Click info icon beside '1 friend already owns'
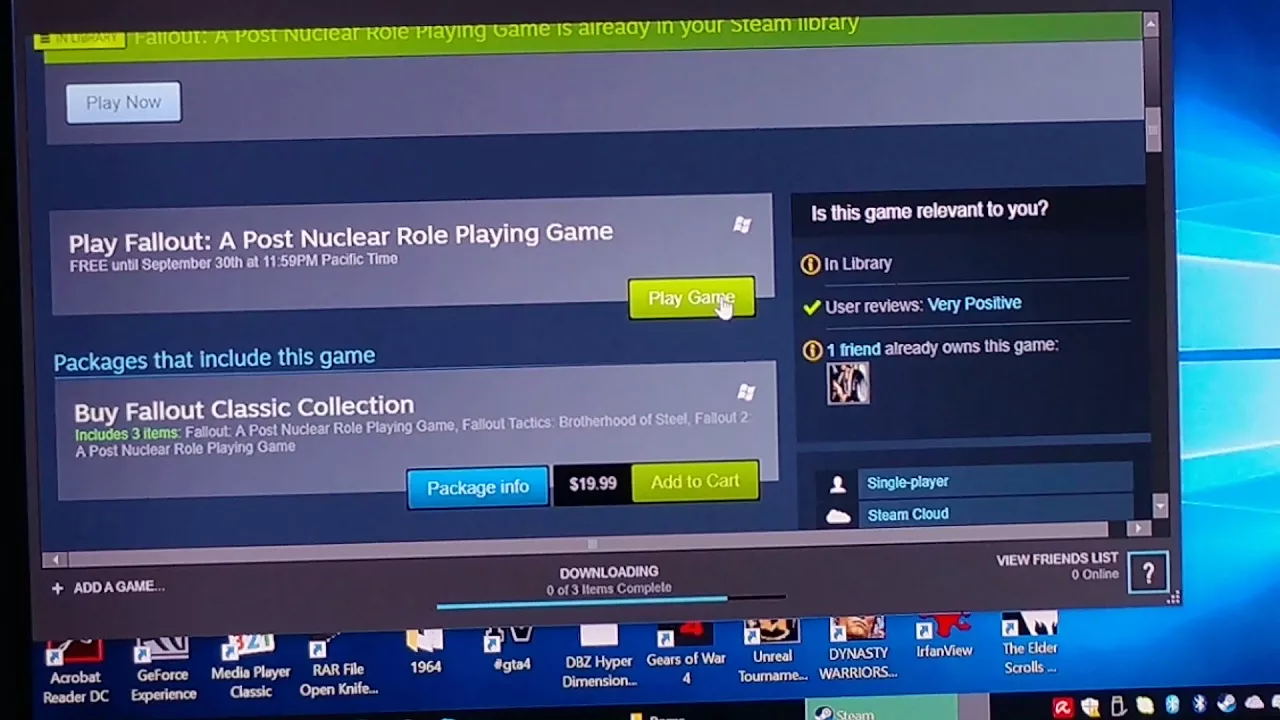Viewport: 1280px width, 720px height. [x=812, y=351]
